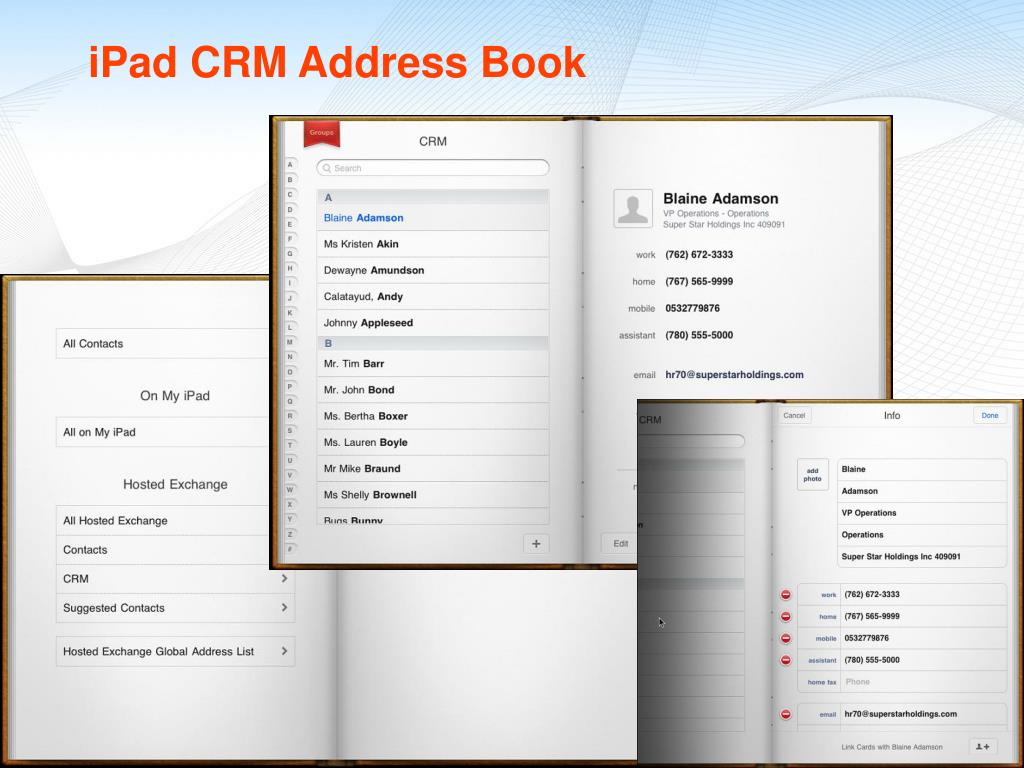Open the Contacts group row
This screenshot has height=768, width=1024.
coord(163,550)
